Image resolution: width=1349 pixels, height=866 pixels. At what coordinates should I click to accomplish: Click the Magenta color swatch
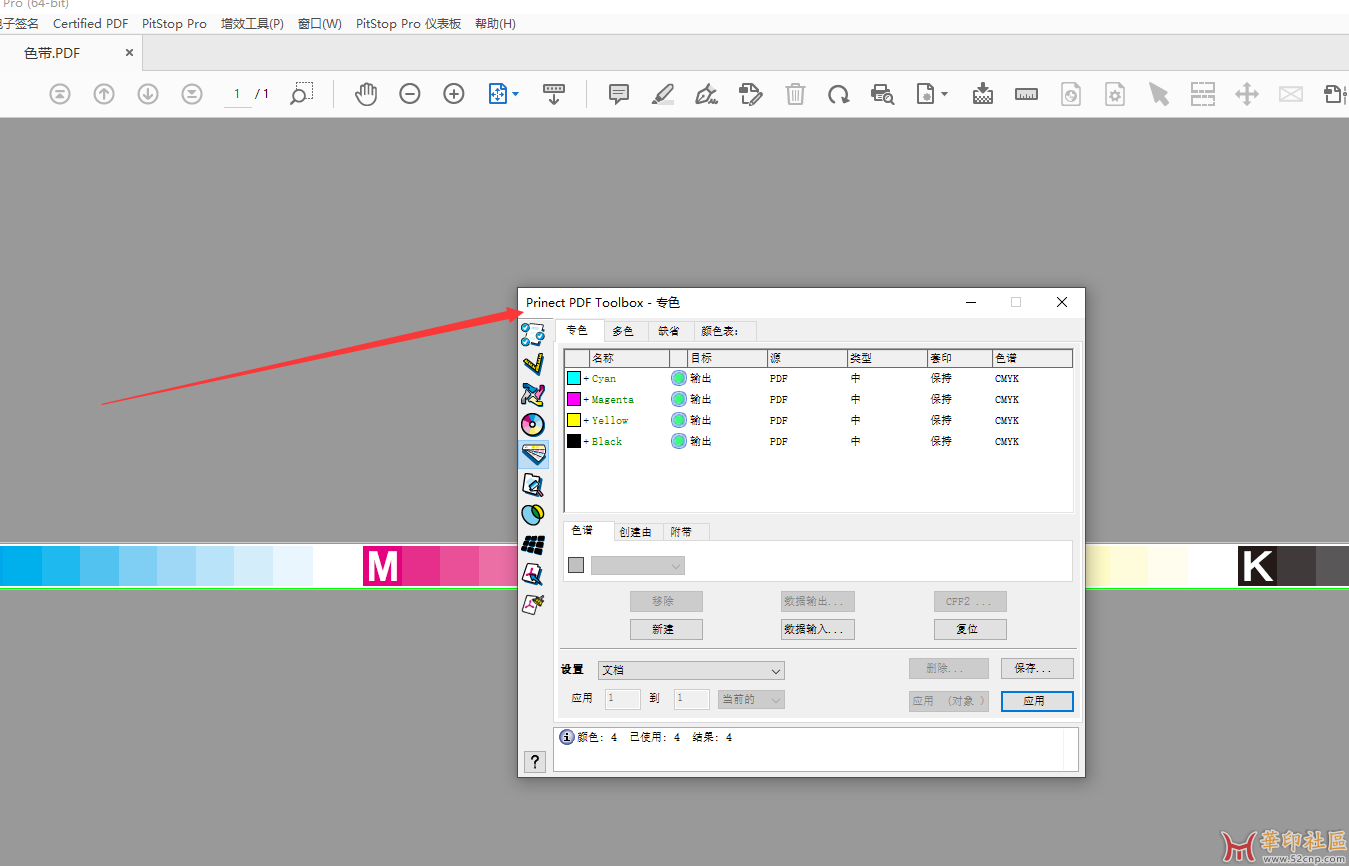coord(574,399)
